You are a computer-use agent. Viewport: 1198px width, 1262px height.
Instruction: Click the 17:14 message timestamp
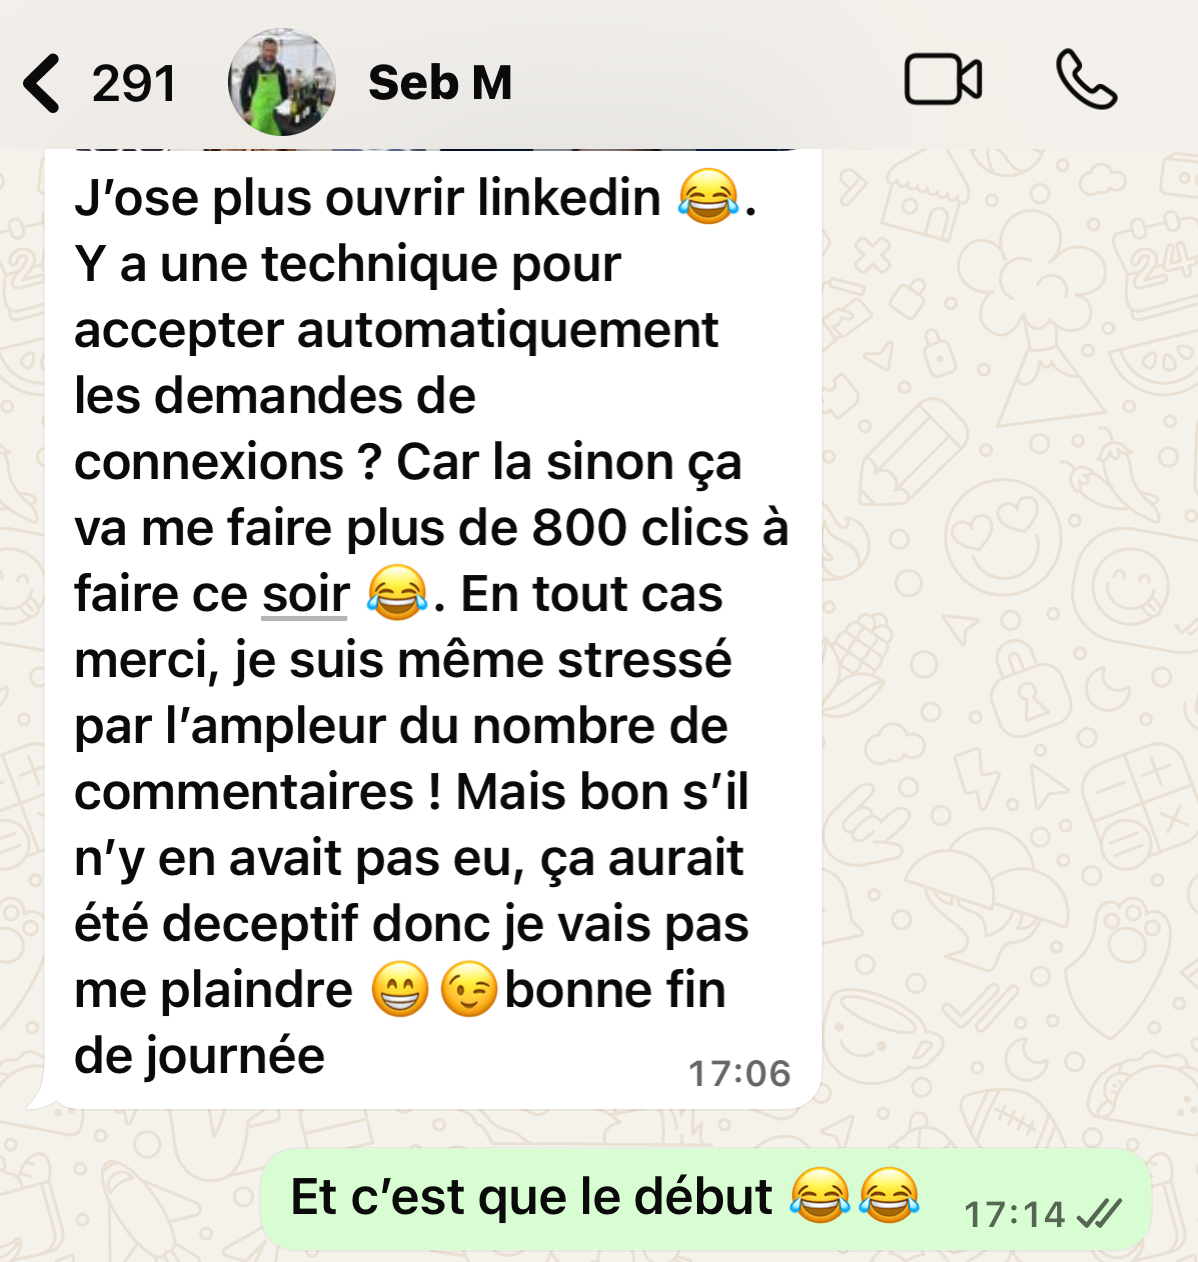pos(1014,1214)
